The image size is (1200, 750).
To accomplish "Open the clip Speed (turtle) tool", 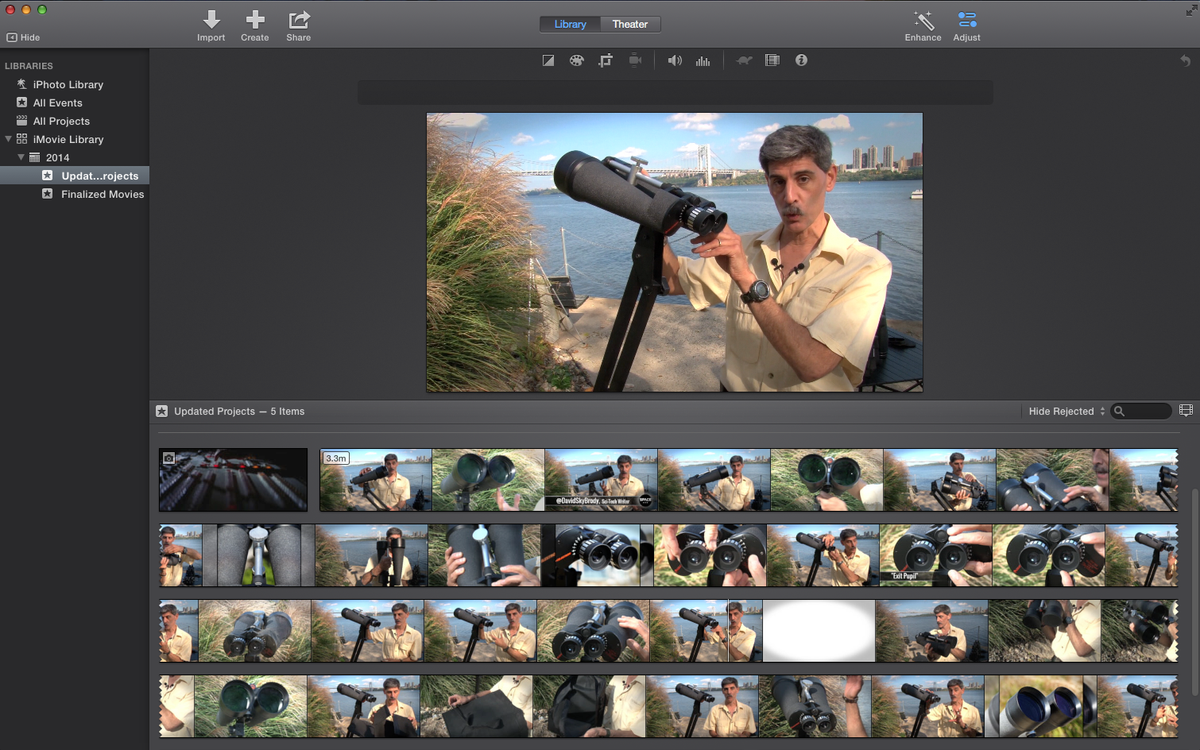I will [x=742, y=60].
